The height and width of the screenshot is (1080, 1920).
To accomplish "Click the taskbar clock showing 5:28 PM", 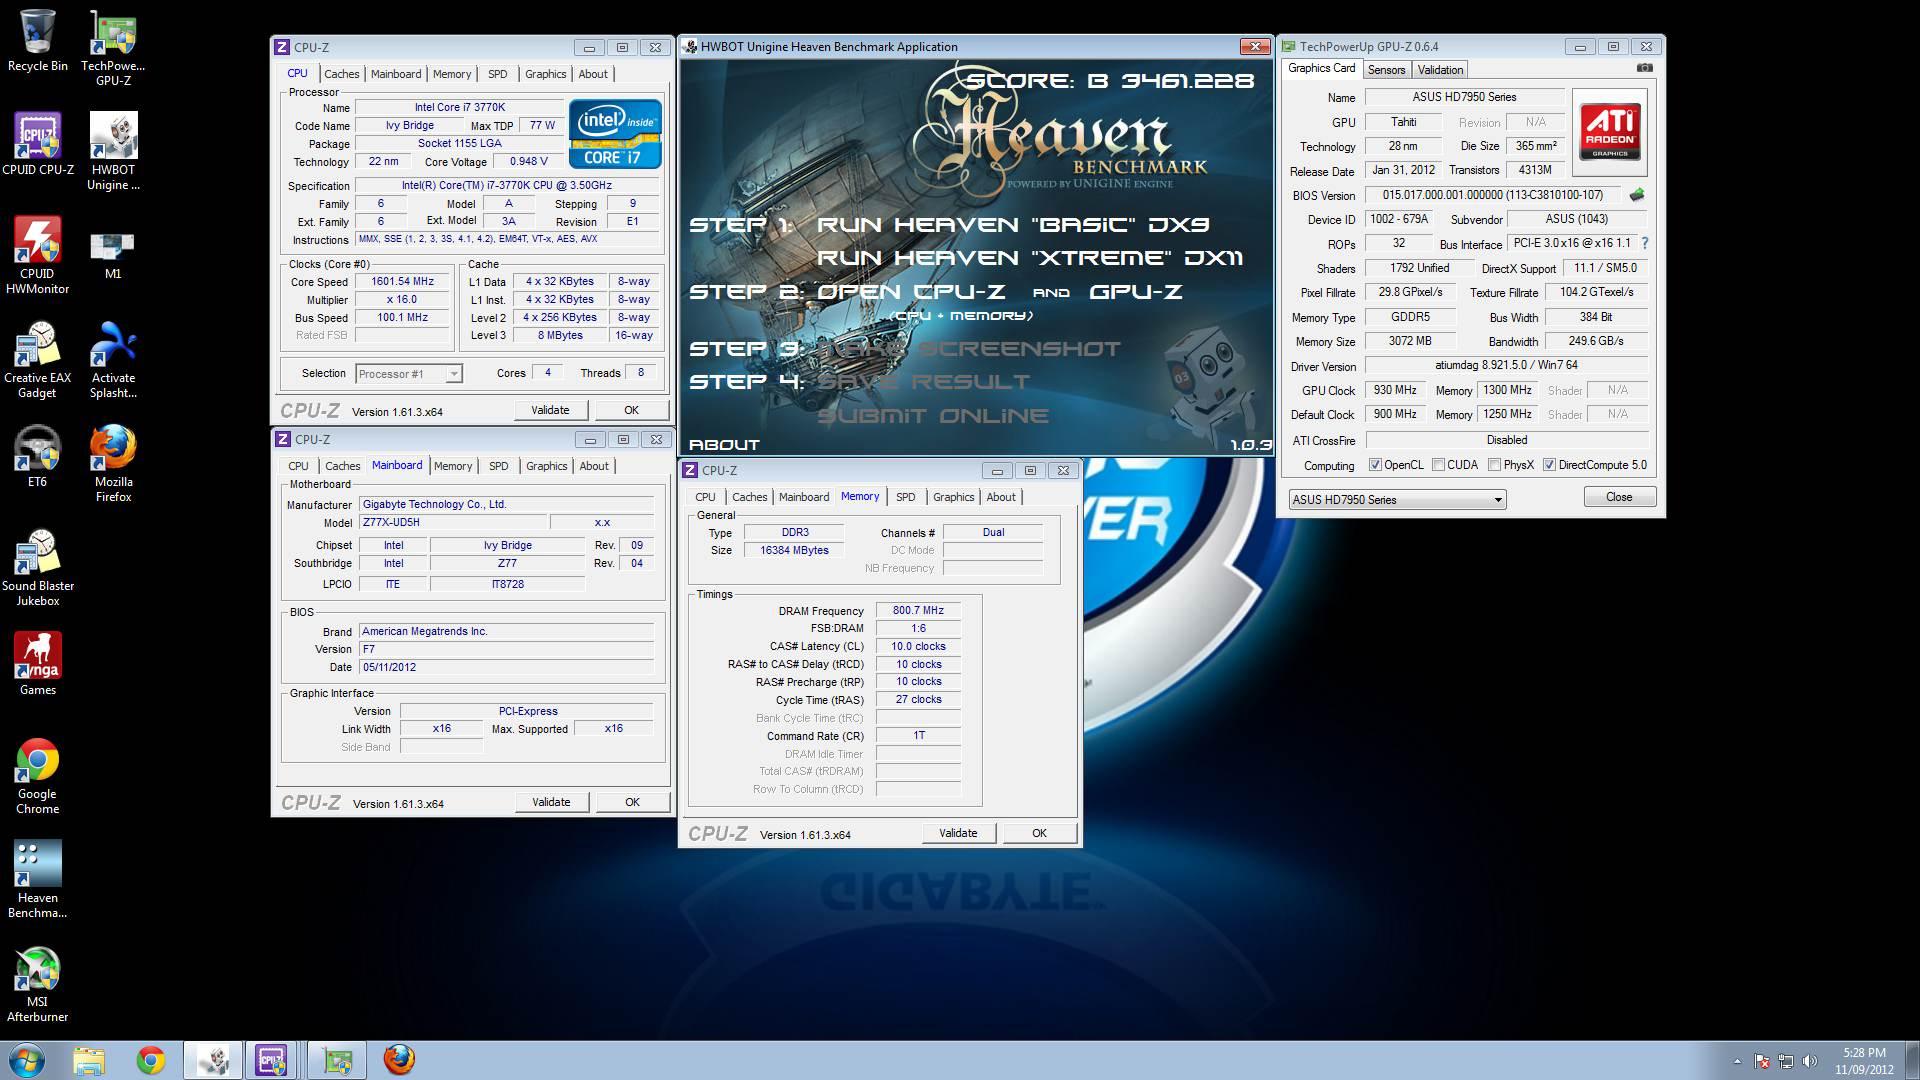I will point(1864,1060).
